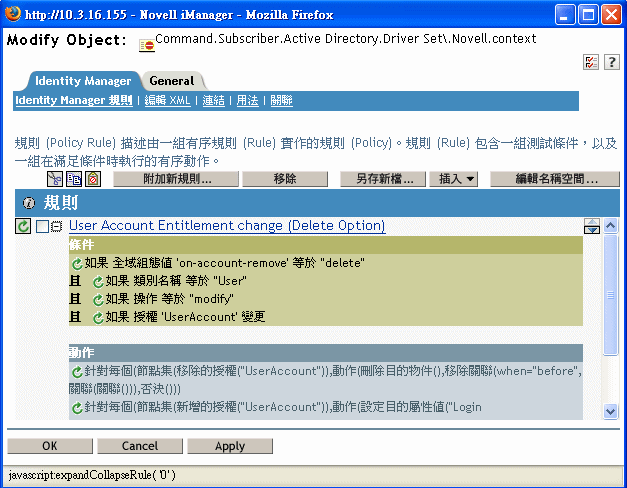Click the rules list scrollbar up arrow
The image size is (627, 488).
point(610,226)
